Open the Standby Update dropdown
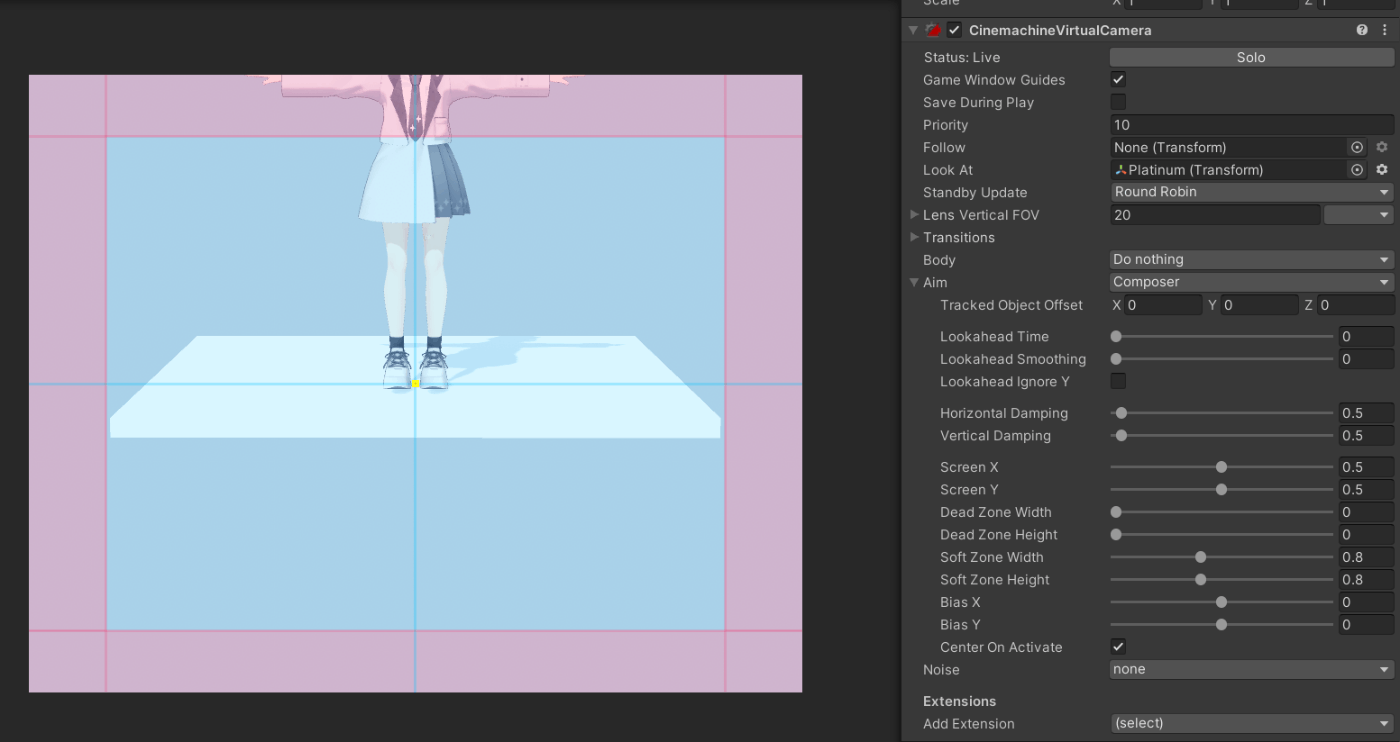This screenshot has height=742, width=1400. [x=1252, y=192]
